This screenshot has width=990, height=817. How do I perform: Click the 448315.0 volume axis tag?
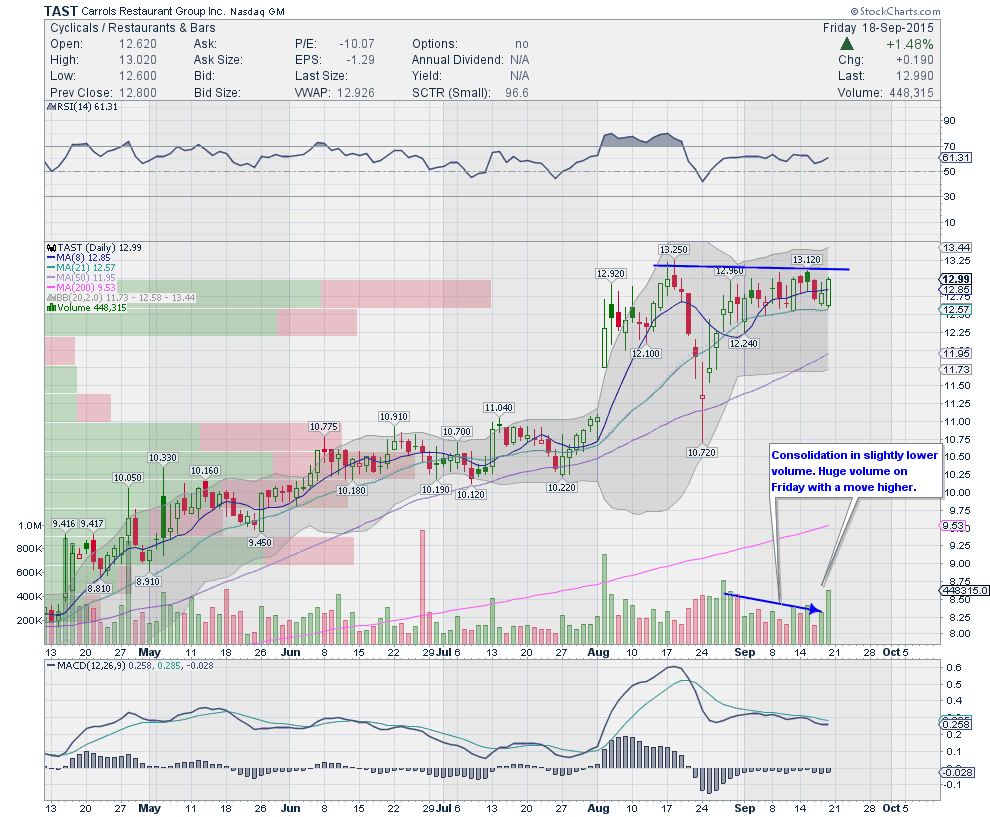[964, 590]
